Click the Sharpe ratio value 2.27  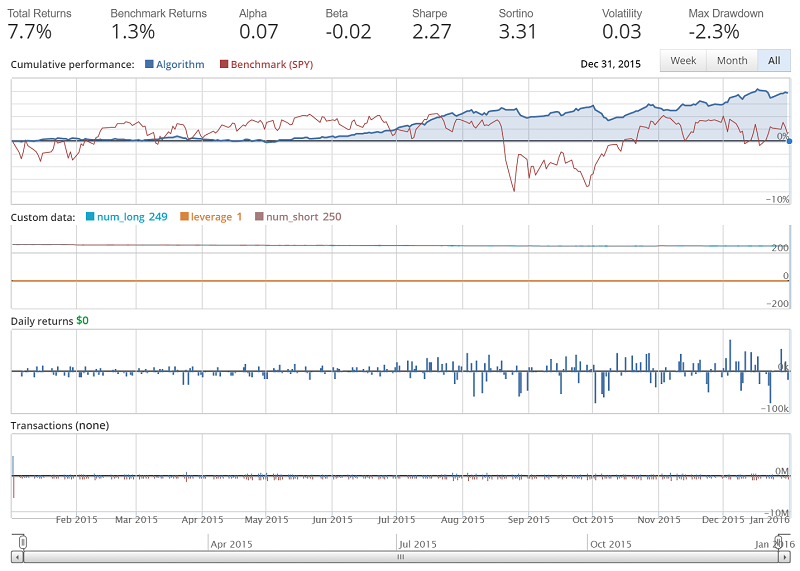(431, 31)
